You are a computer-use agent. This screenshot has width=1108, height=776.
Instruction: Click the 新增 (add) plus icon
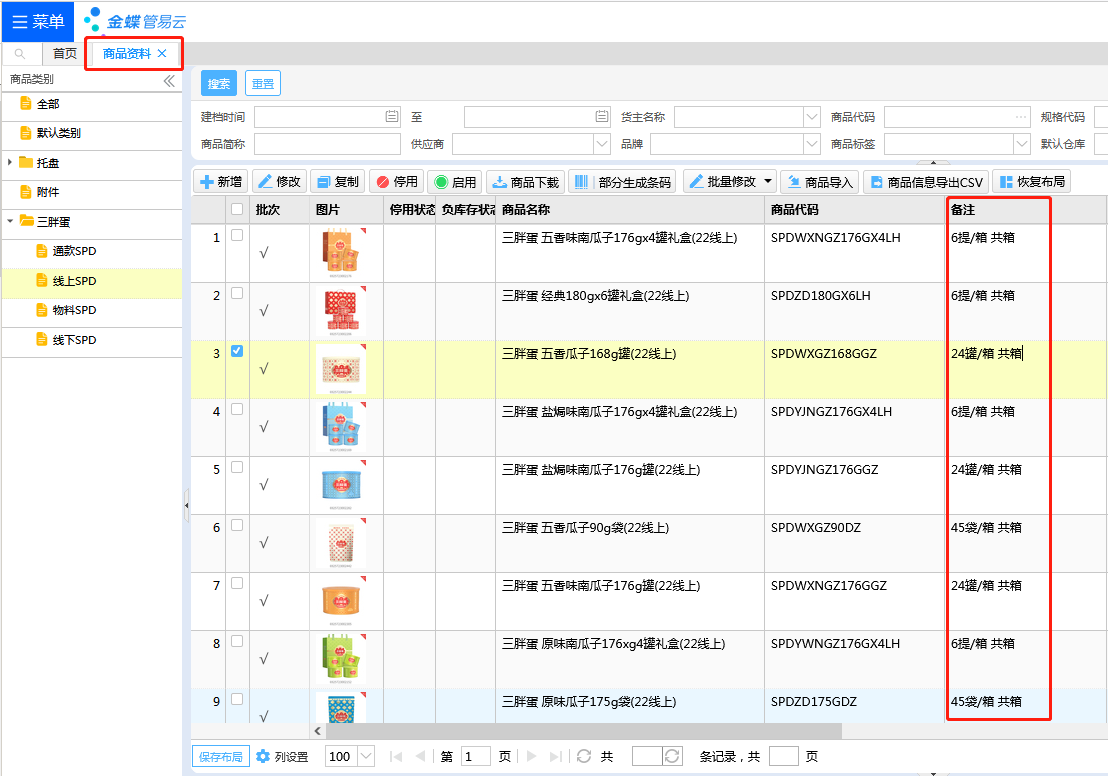206,182
